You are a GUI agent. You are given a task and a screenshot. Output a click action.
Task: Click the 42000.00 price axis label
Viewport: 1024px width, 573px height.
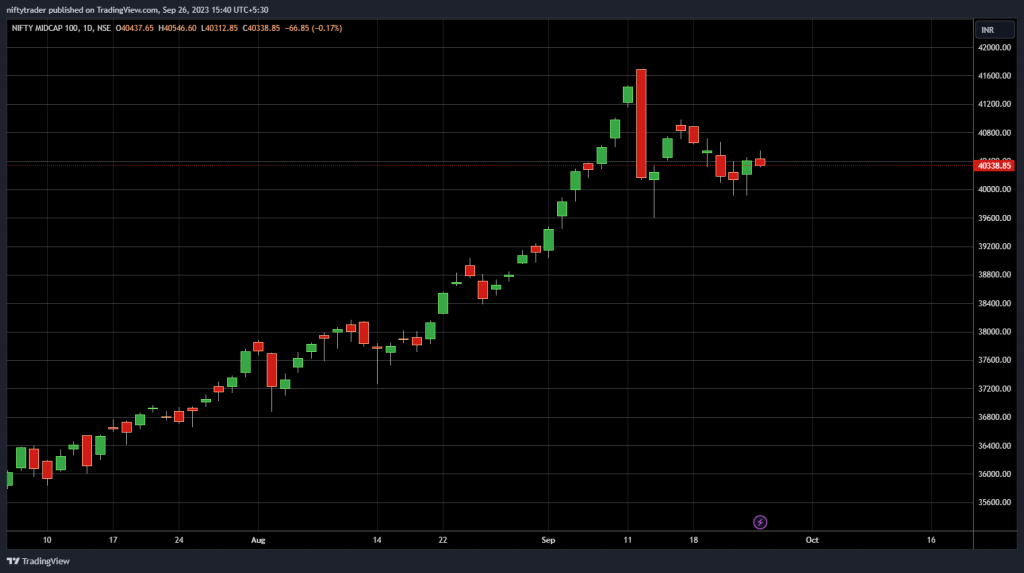pos(994,48)
